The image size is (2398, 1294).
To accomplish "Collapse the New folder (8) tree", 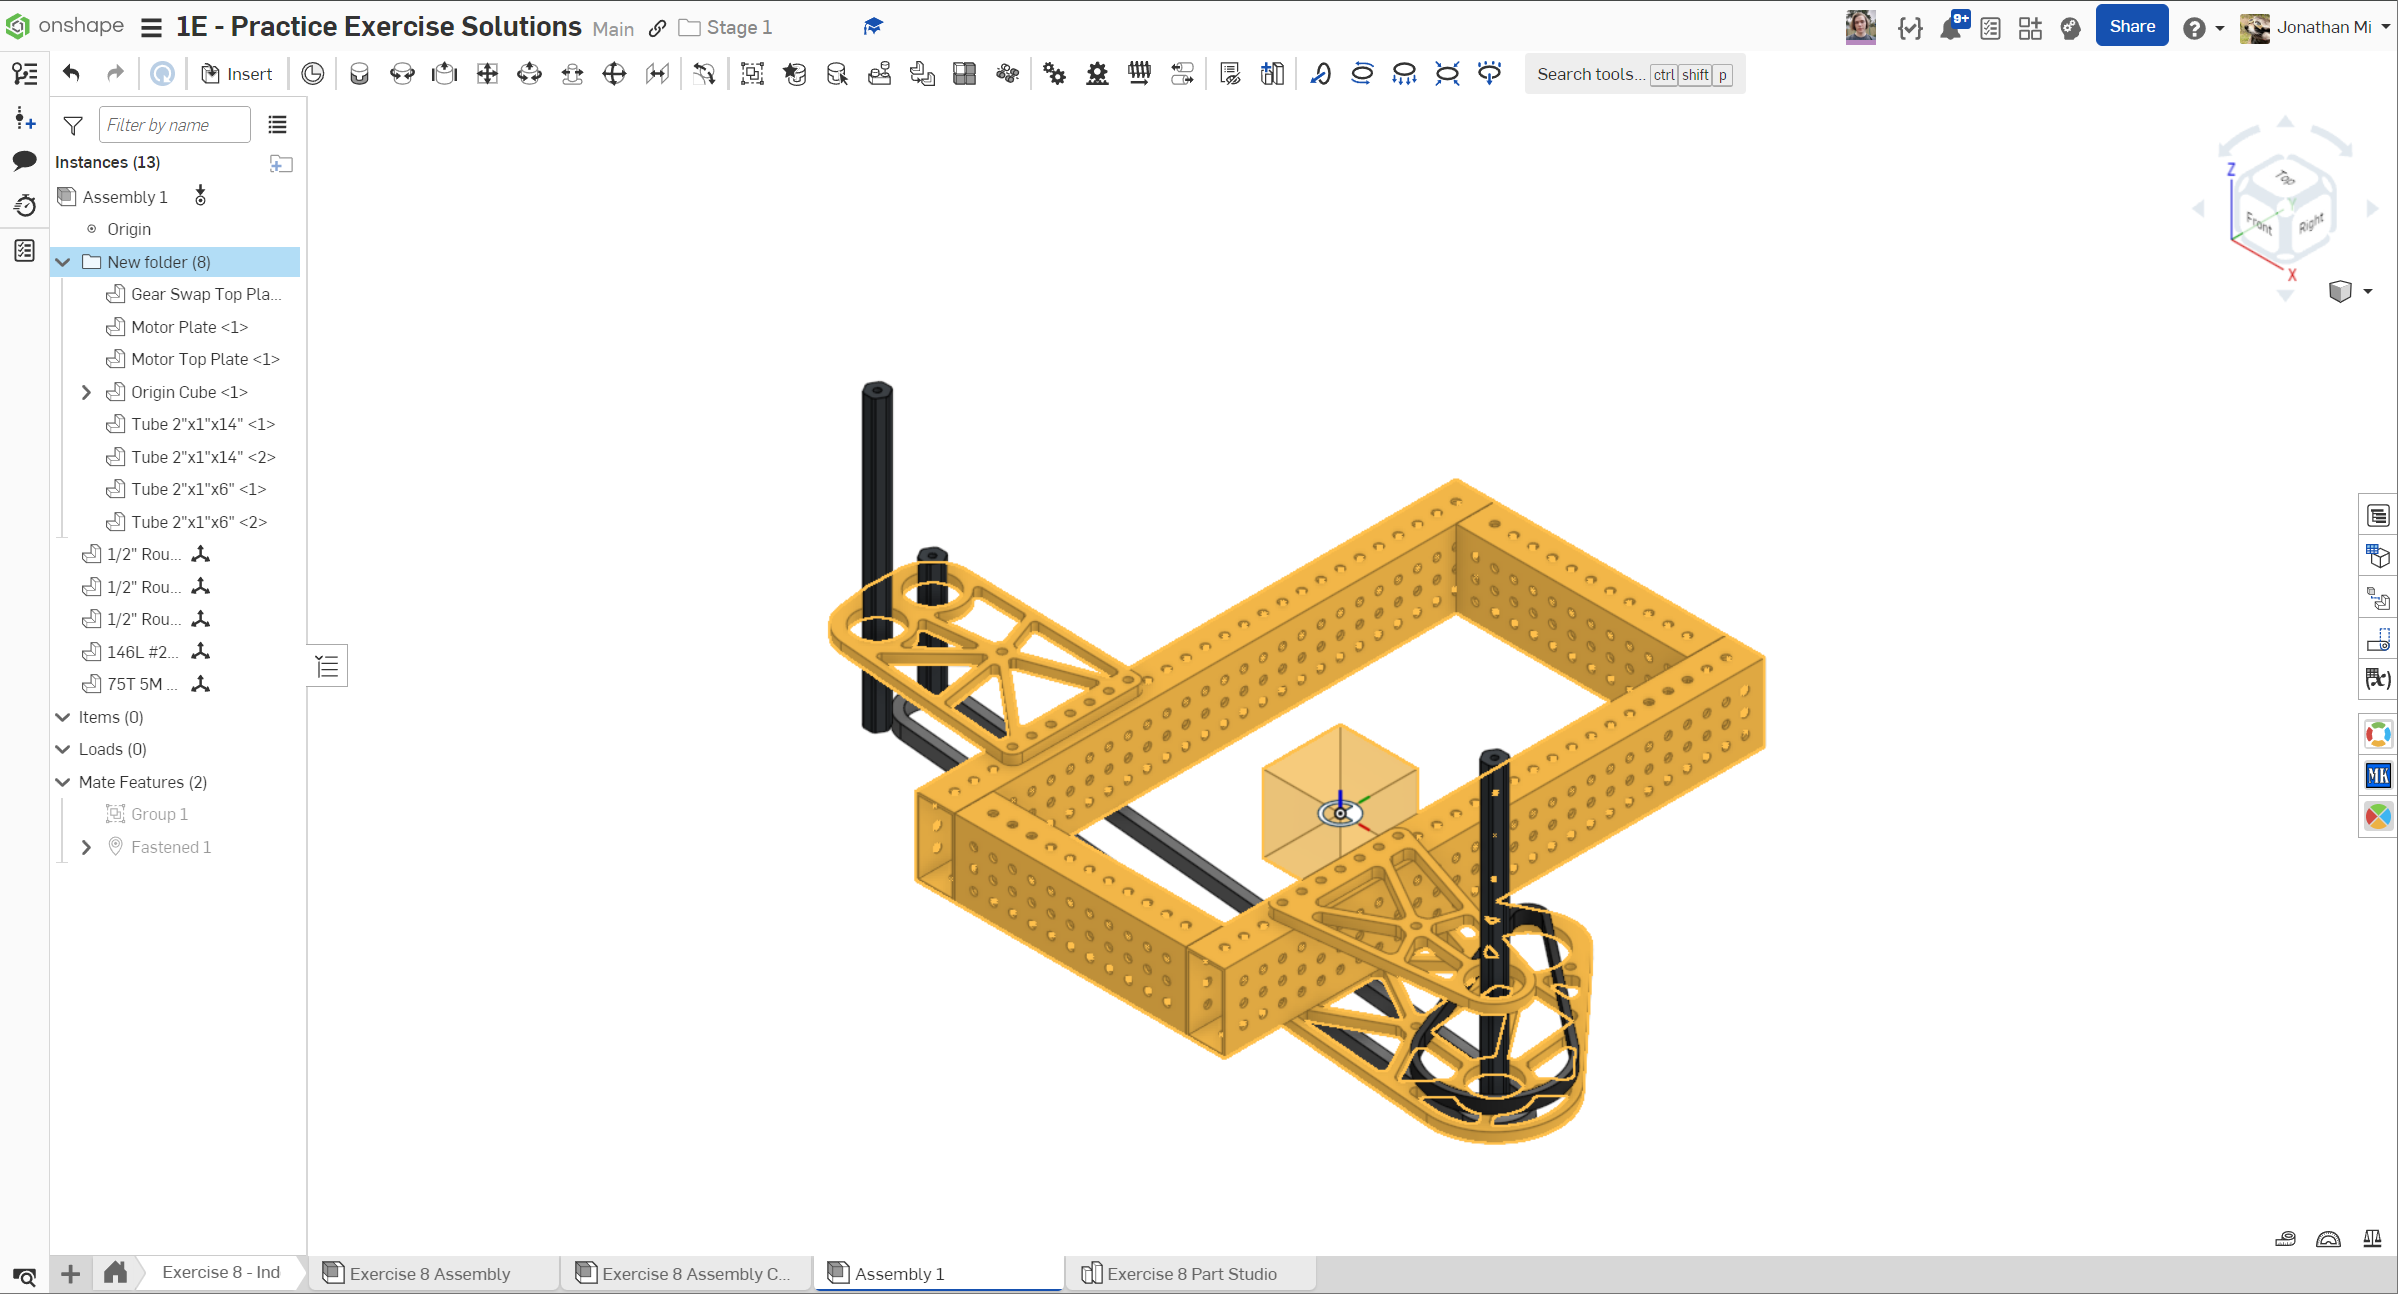I will [x=63, y=262].
